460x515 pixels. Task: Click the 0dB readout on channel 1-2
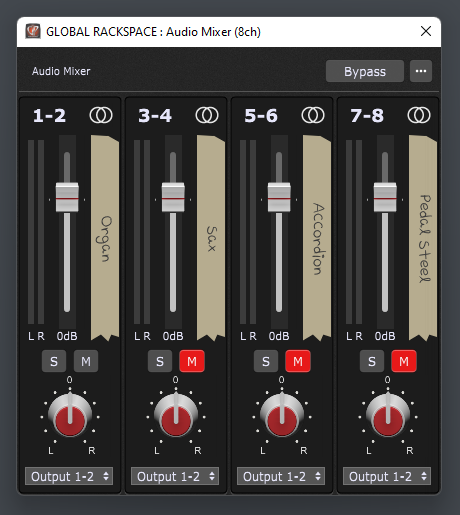pyautogui.click(x=67, y=336)
